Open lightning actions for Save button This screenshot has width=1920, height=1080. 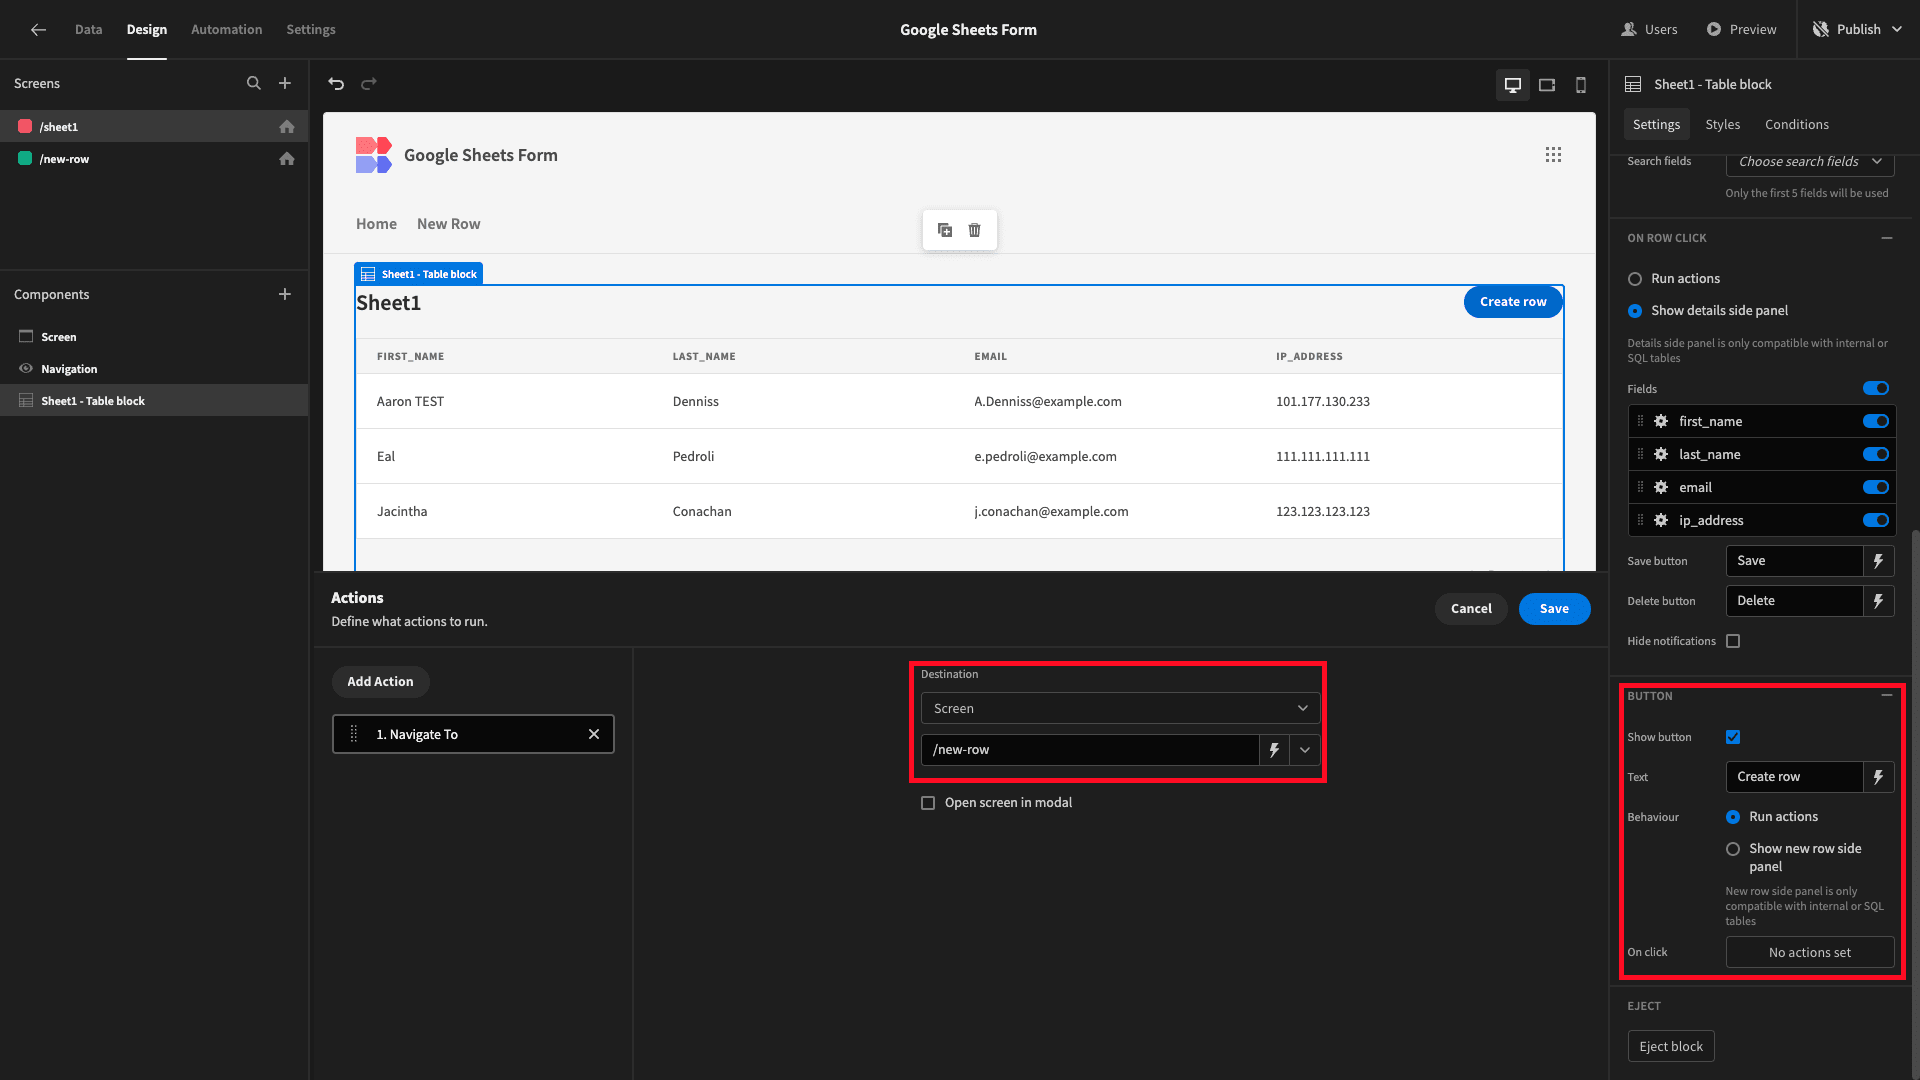click(x=1879, y=561)
